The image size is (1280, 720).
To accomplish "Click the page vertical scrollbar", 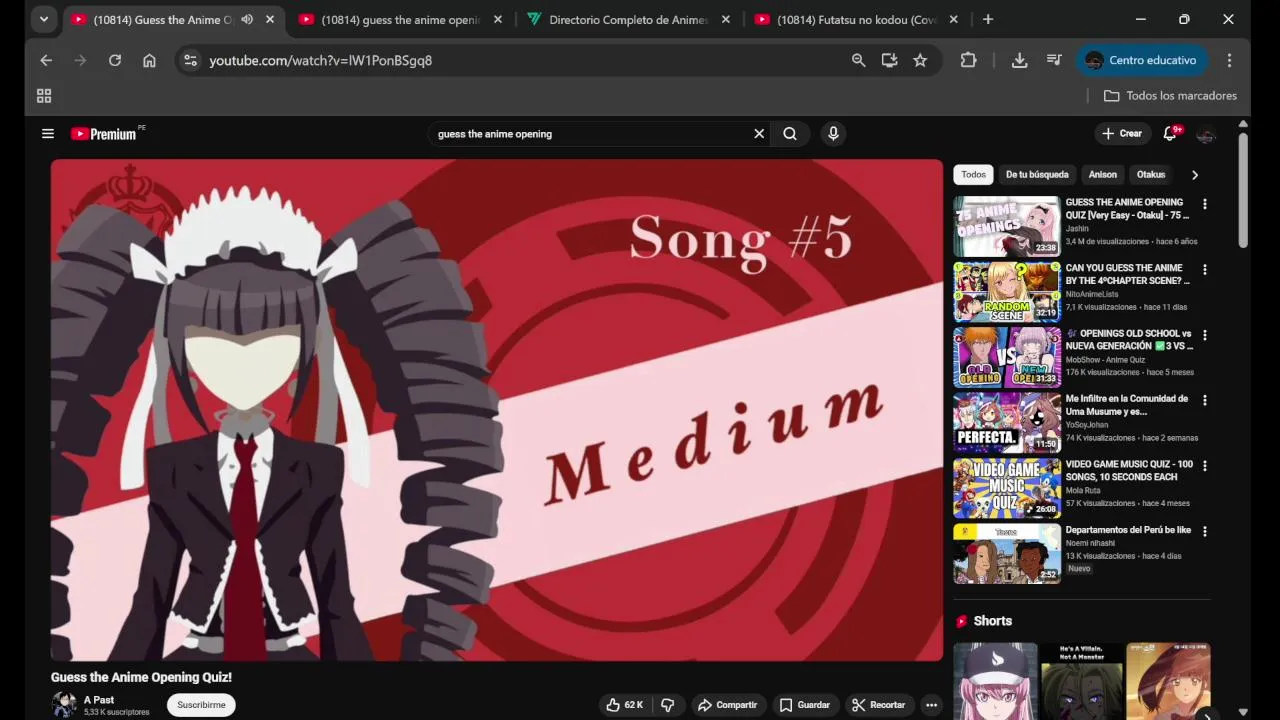I will click(x=1243, y=190).
